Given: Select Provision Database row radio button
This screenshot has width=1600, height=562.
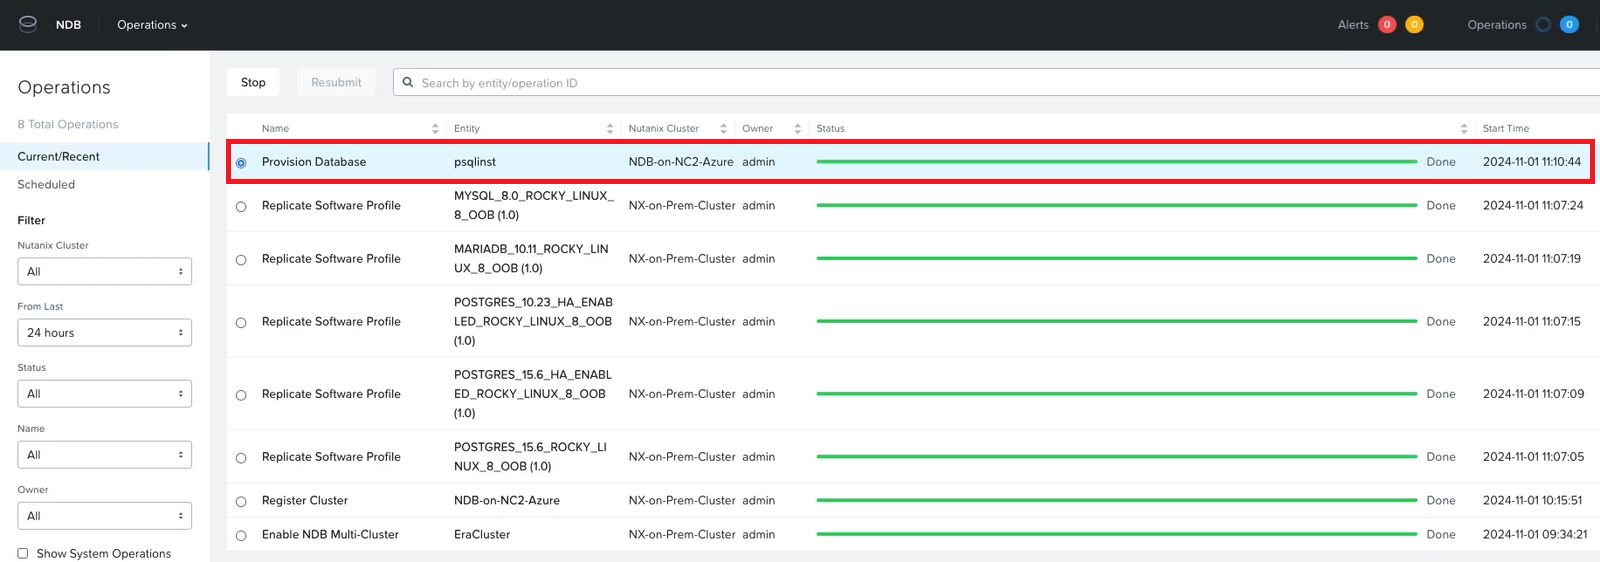Looking at the screenshot, I should (x=241, y=163).
